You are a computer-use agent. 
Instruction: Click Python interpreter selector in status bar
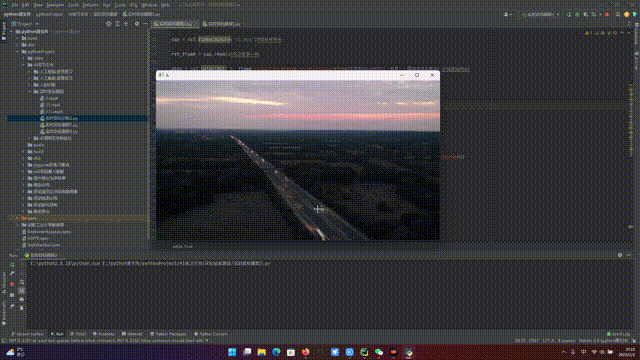point(603,340)
